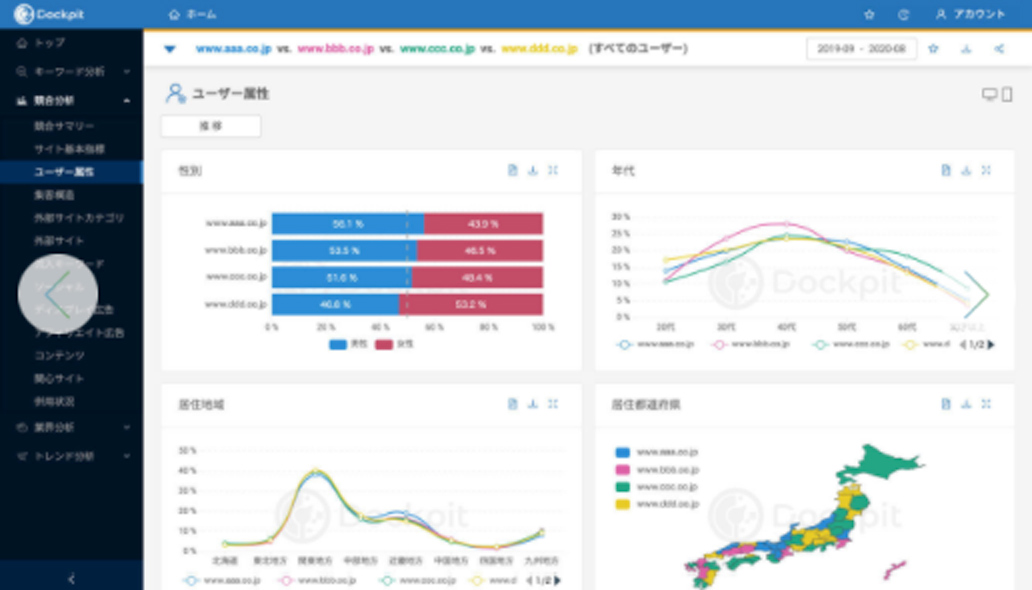Select コンテンツ in sidebar
The image size is (1032, 590).
coord(59,356)
